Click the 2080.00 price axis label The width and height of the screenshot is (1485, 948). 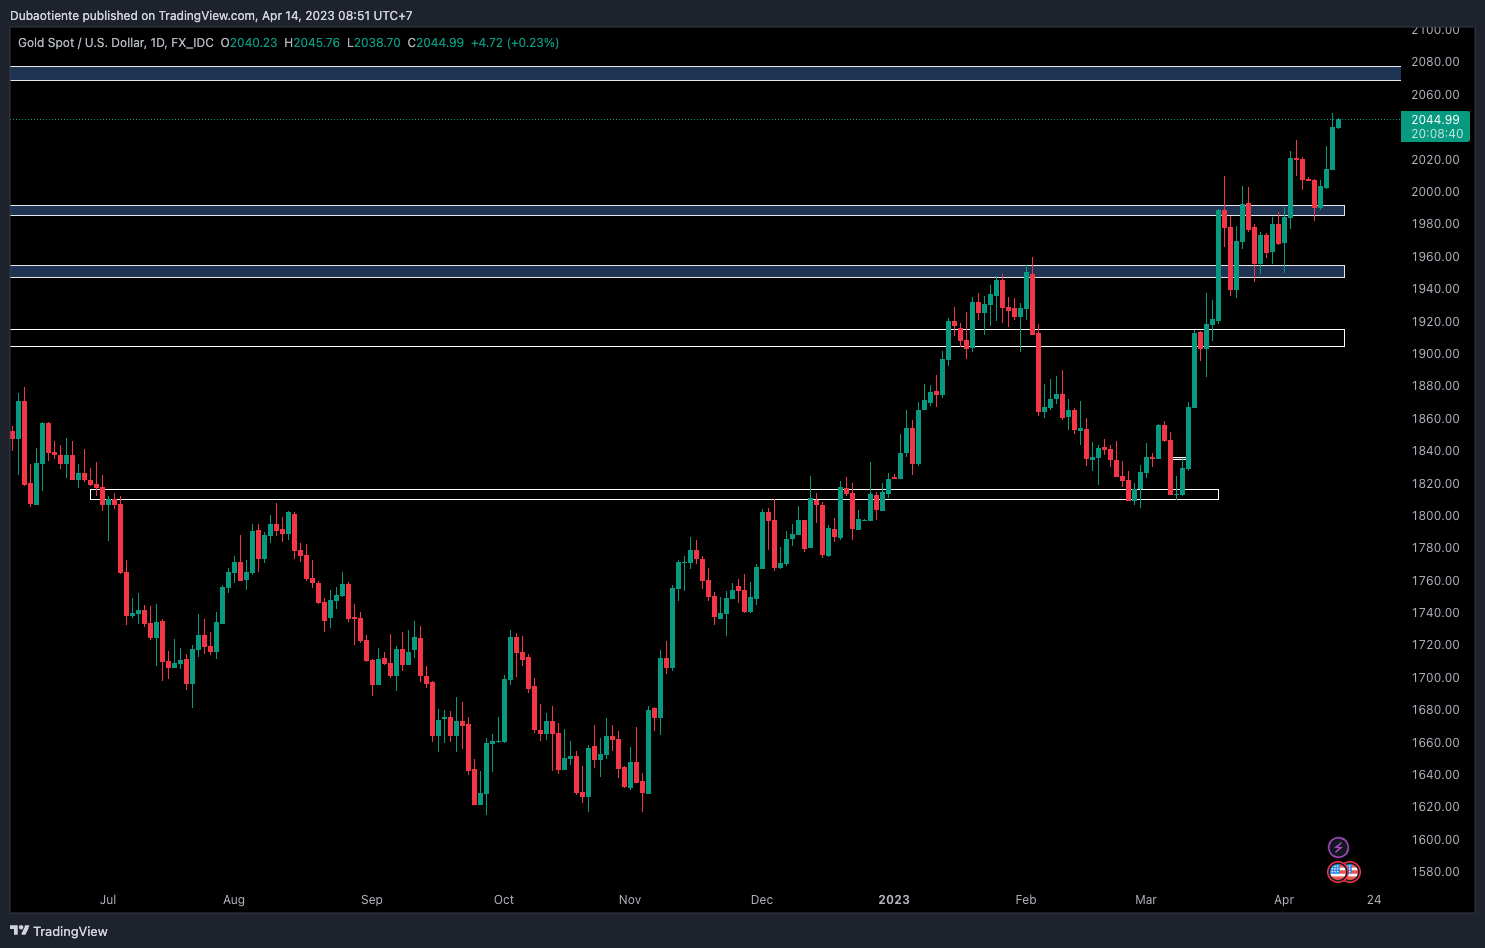tap(1435, 62)
